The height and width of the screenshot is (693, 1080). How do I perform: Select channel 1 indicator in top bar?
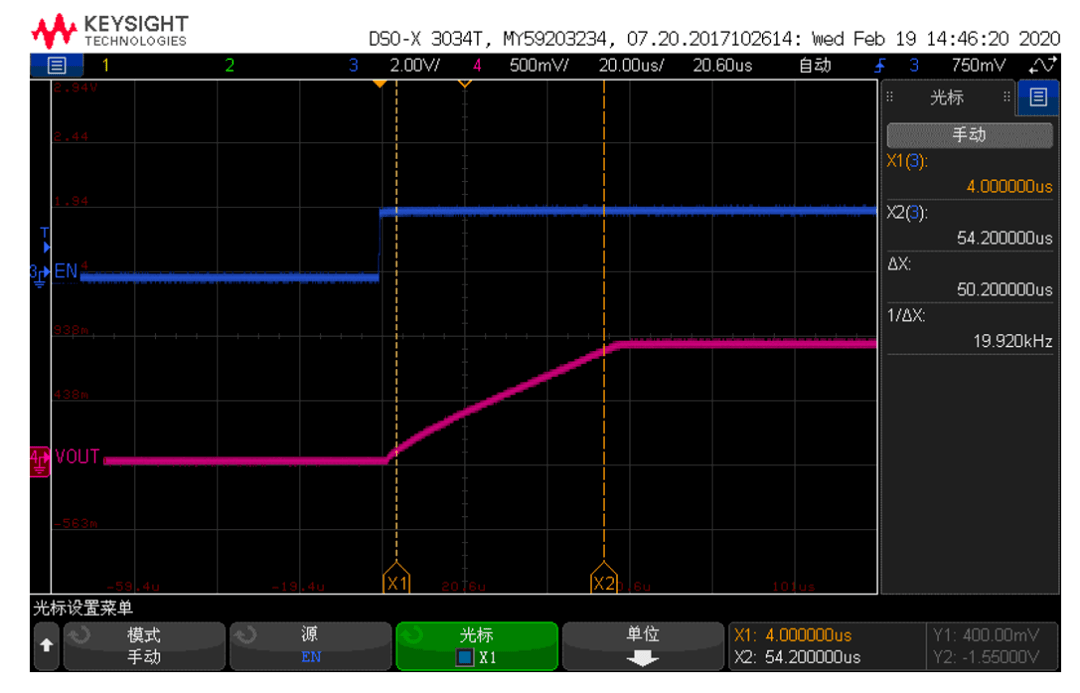(105, 65)
